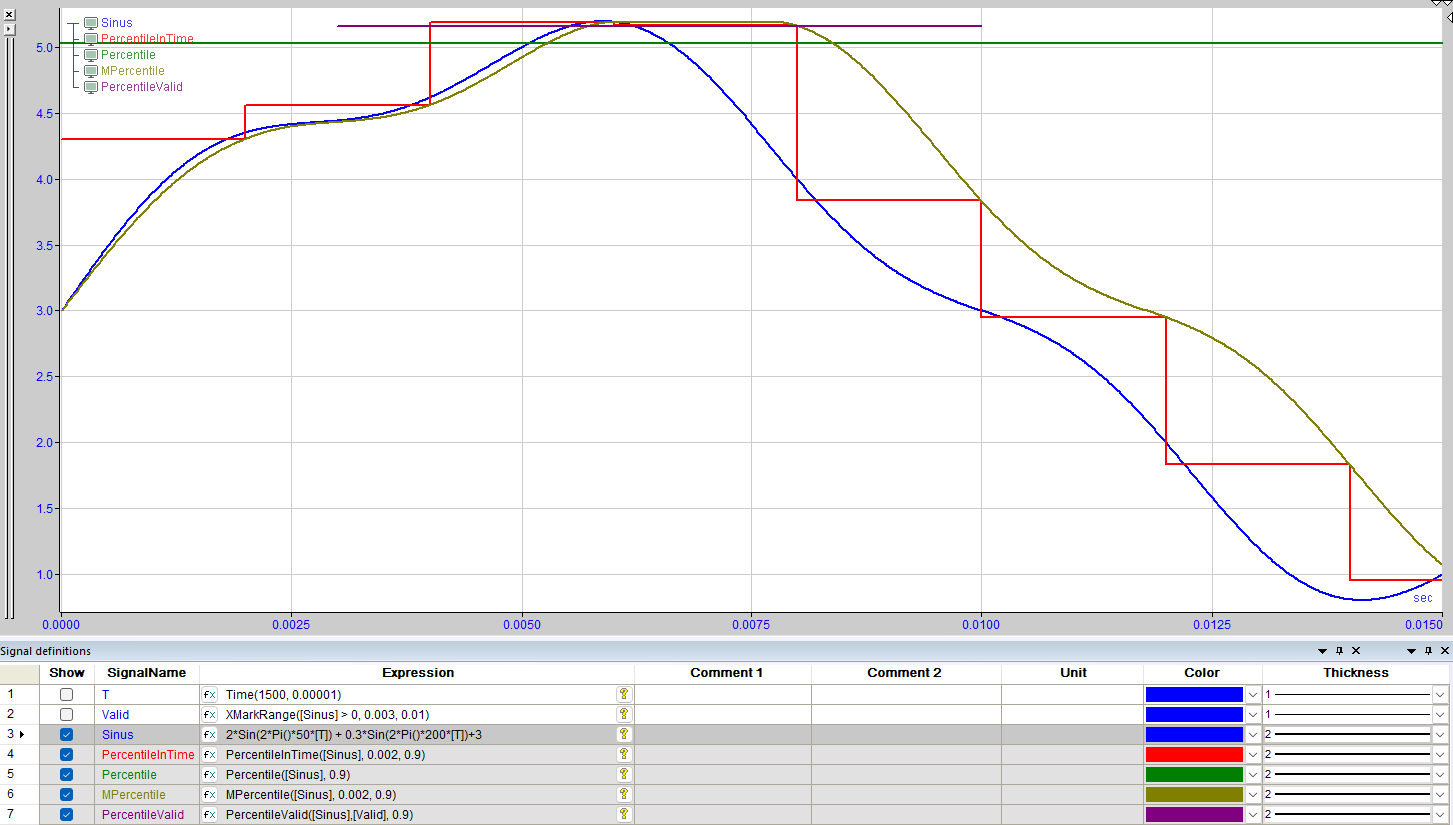Select the PercentileValid label in the graph legend

click(142, 87)
